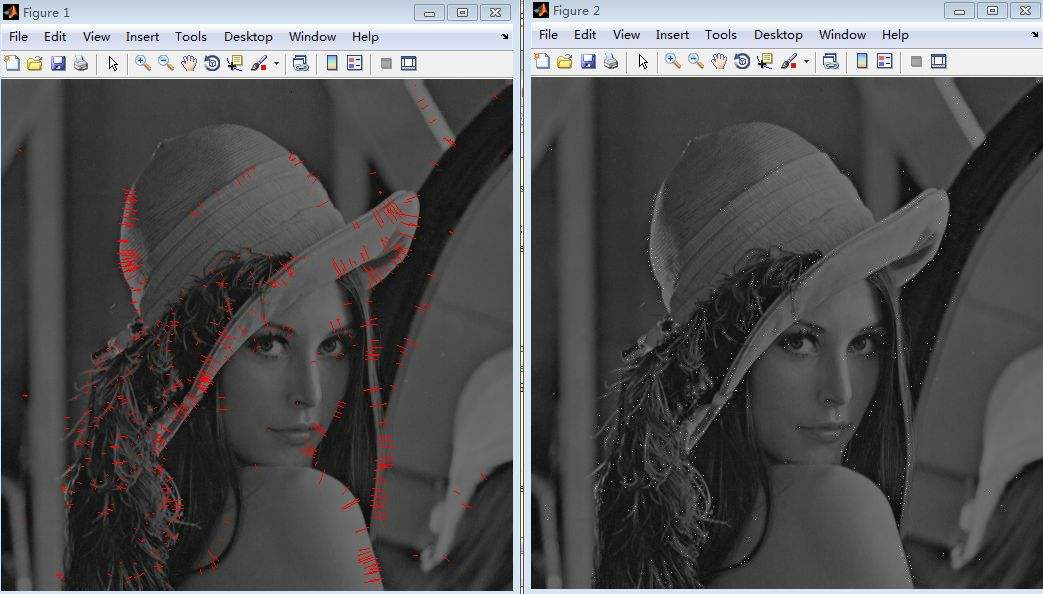This screenshot has width=1043, height=594.
Task: Print Figure 2 using the printer icon
Action: point(611,61)
